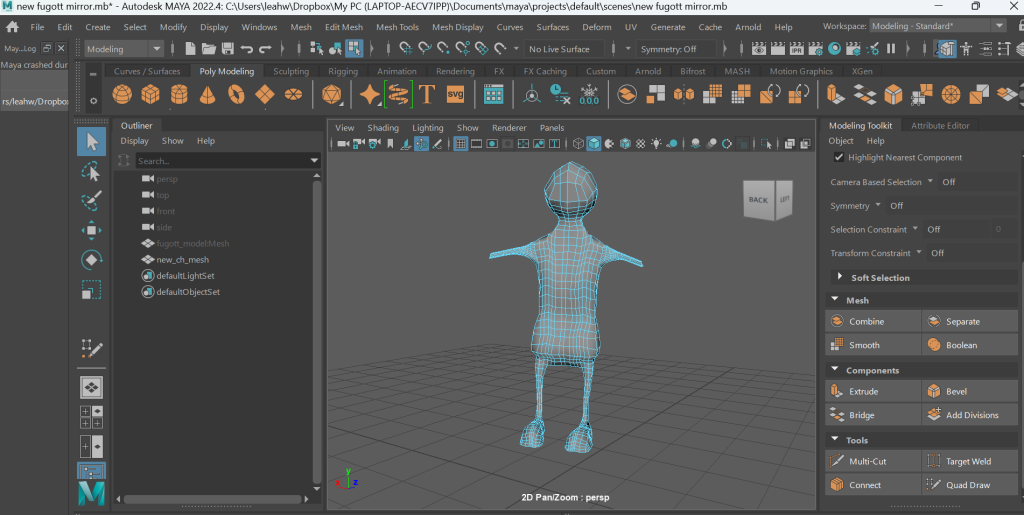This screenshot has width=1024, height=515.
Task: Click the Combine button
Action: (874, 321)
